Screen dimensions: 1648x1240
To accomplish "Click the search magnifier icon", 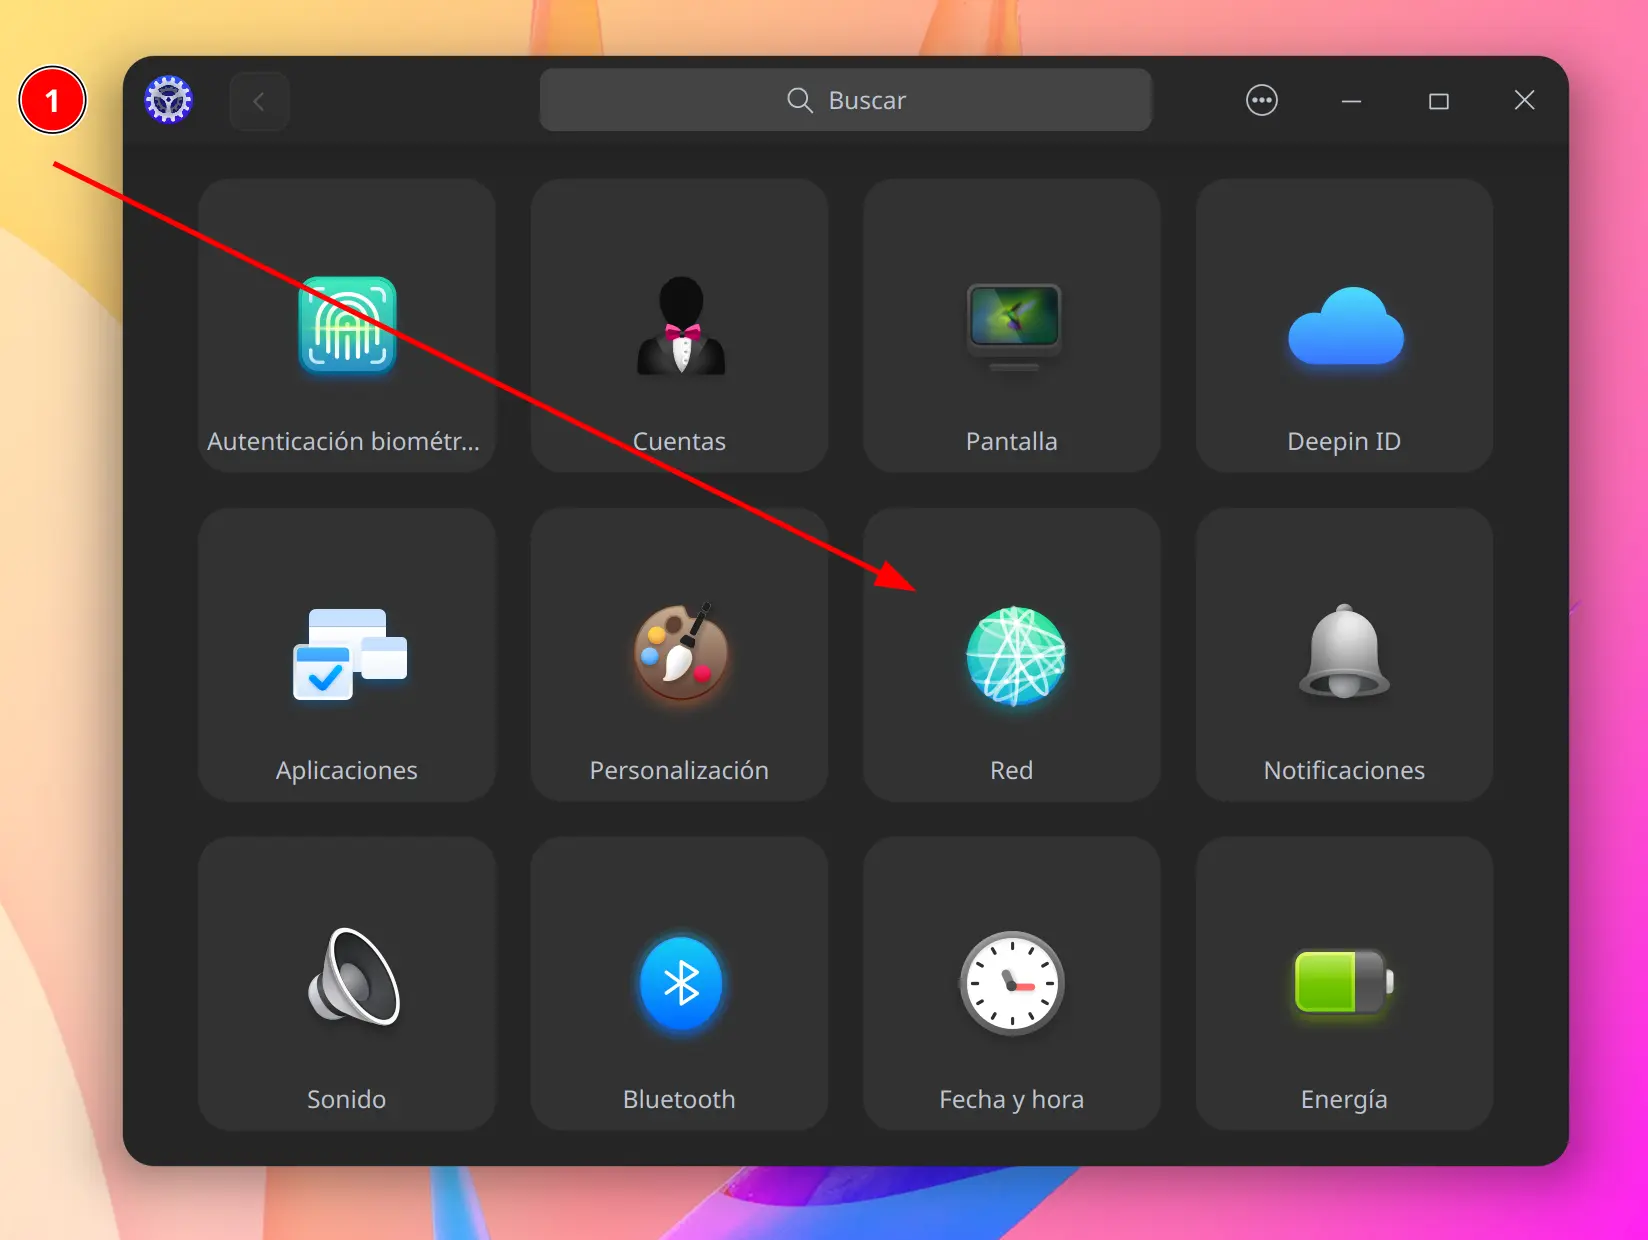I will point(800,100).
